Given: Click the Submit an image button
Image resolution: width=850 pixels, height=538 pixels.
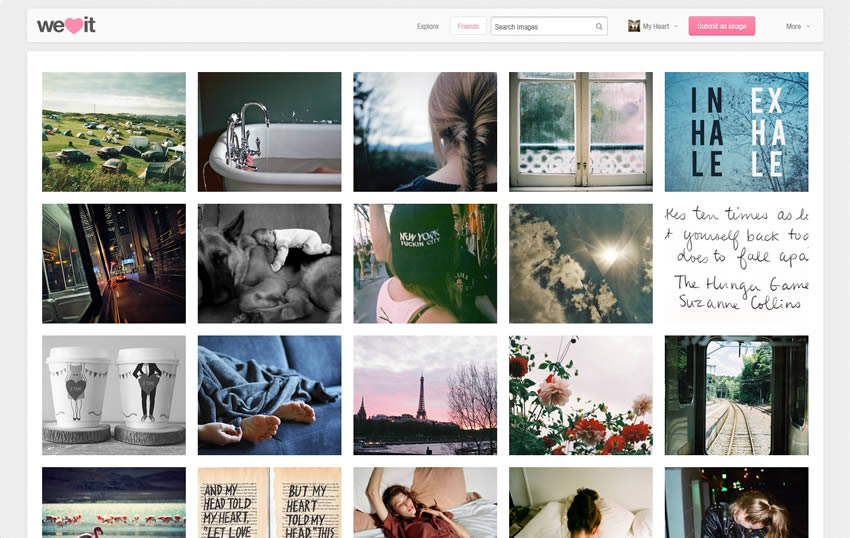Looking at the screenshot, I should [x=722, y=26].
